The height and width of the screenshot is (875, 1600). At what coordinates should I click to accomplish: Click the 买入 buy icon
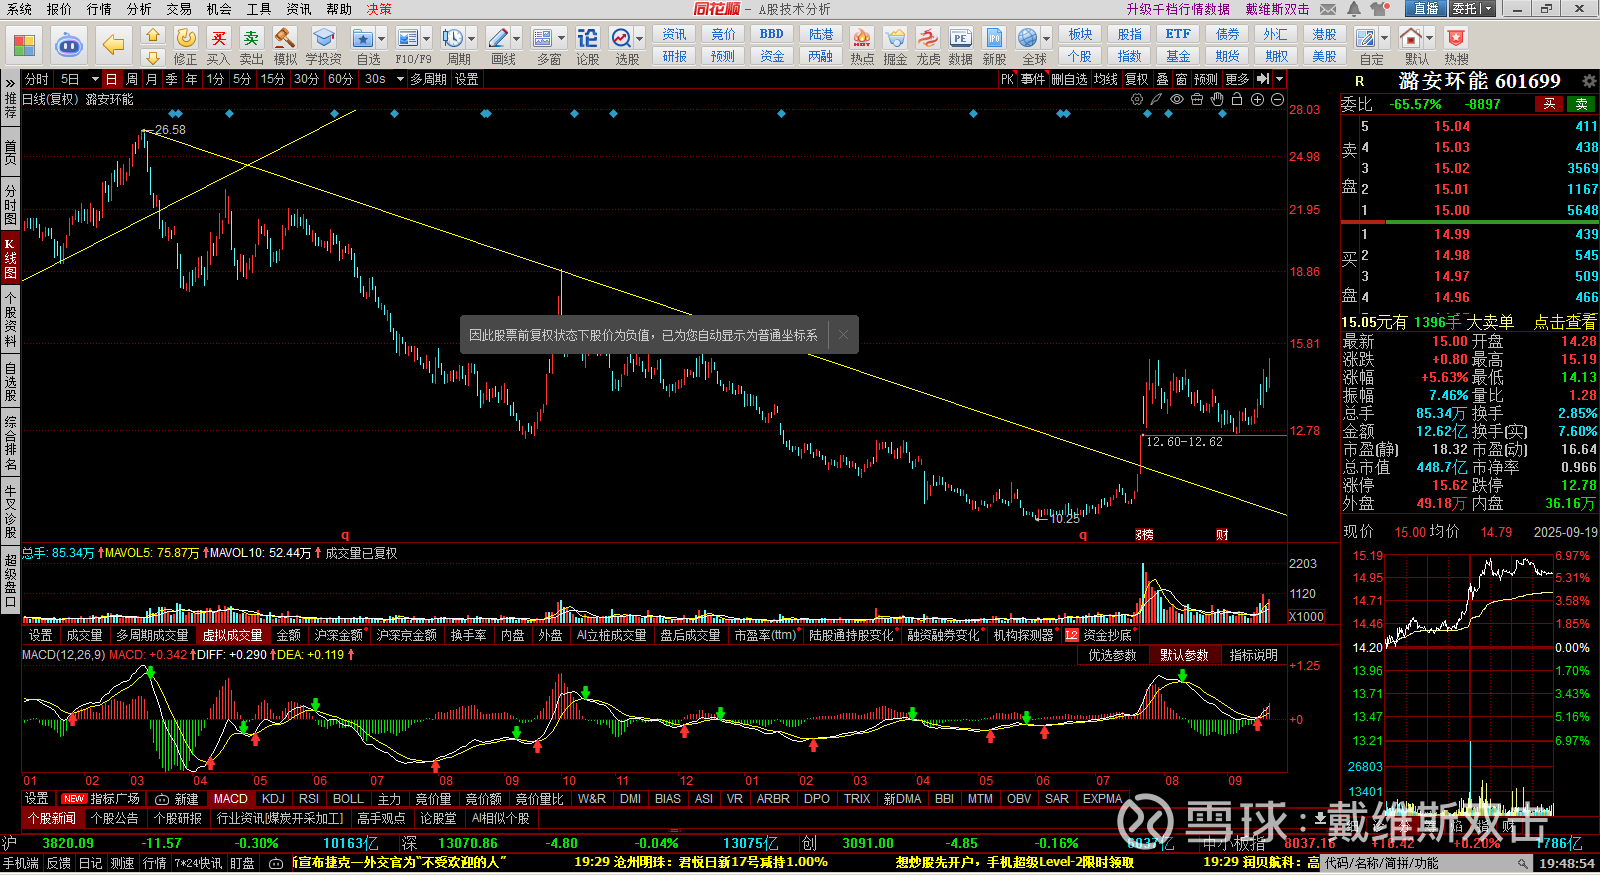coord(218,38)
